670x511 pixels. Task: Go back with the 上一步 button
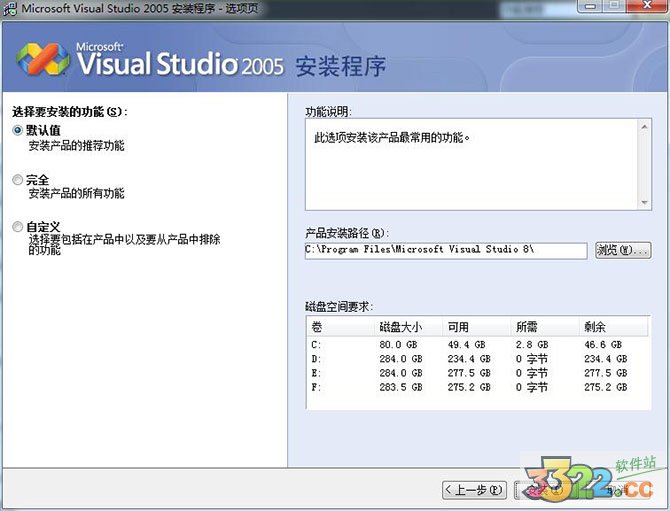tap(474, 490)
